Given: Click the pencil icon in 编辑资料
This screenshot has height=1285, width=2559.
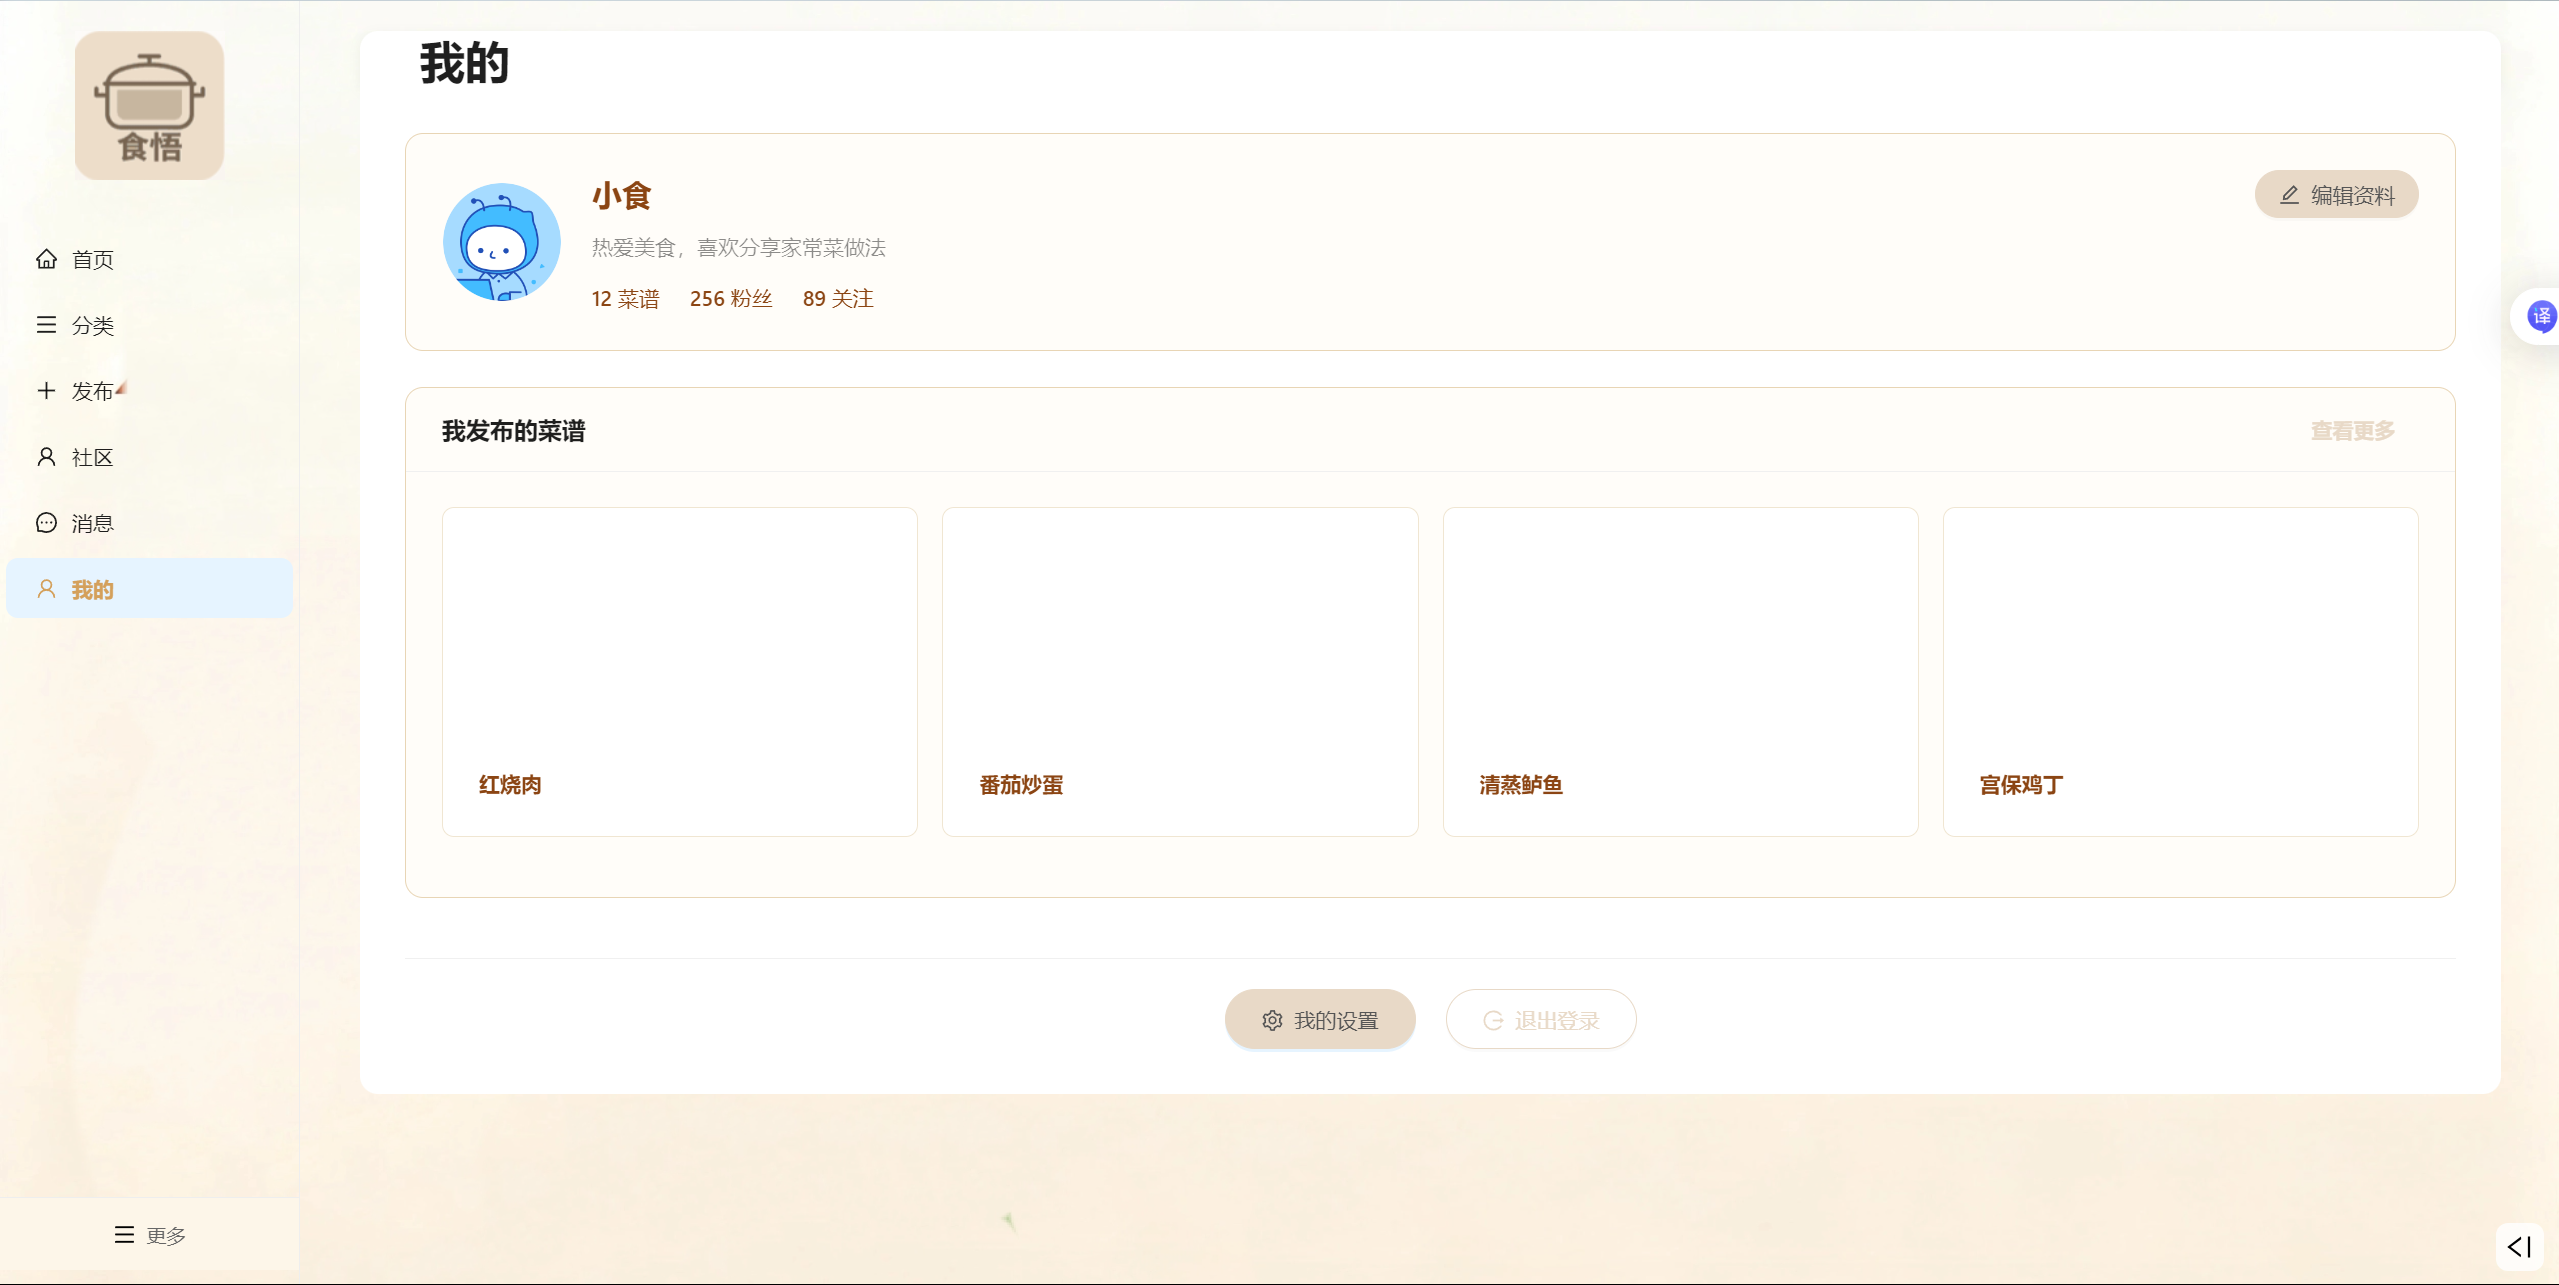Looking at the screenshot, I should (2289, 195).
